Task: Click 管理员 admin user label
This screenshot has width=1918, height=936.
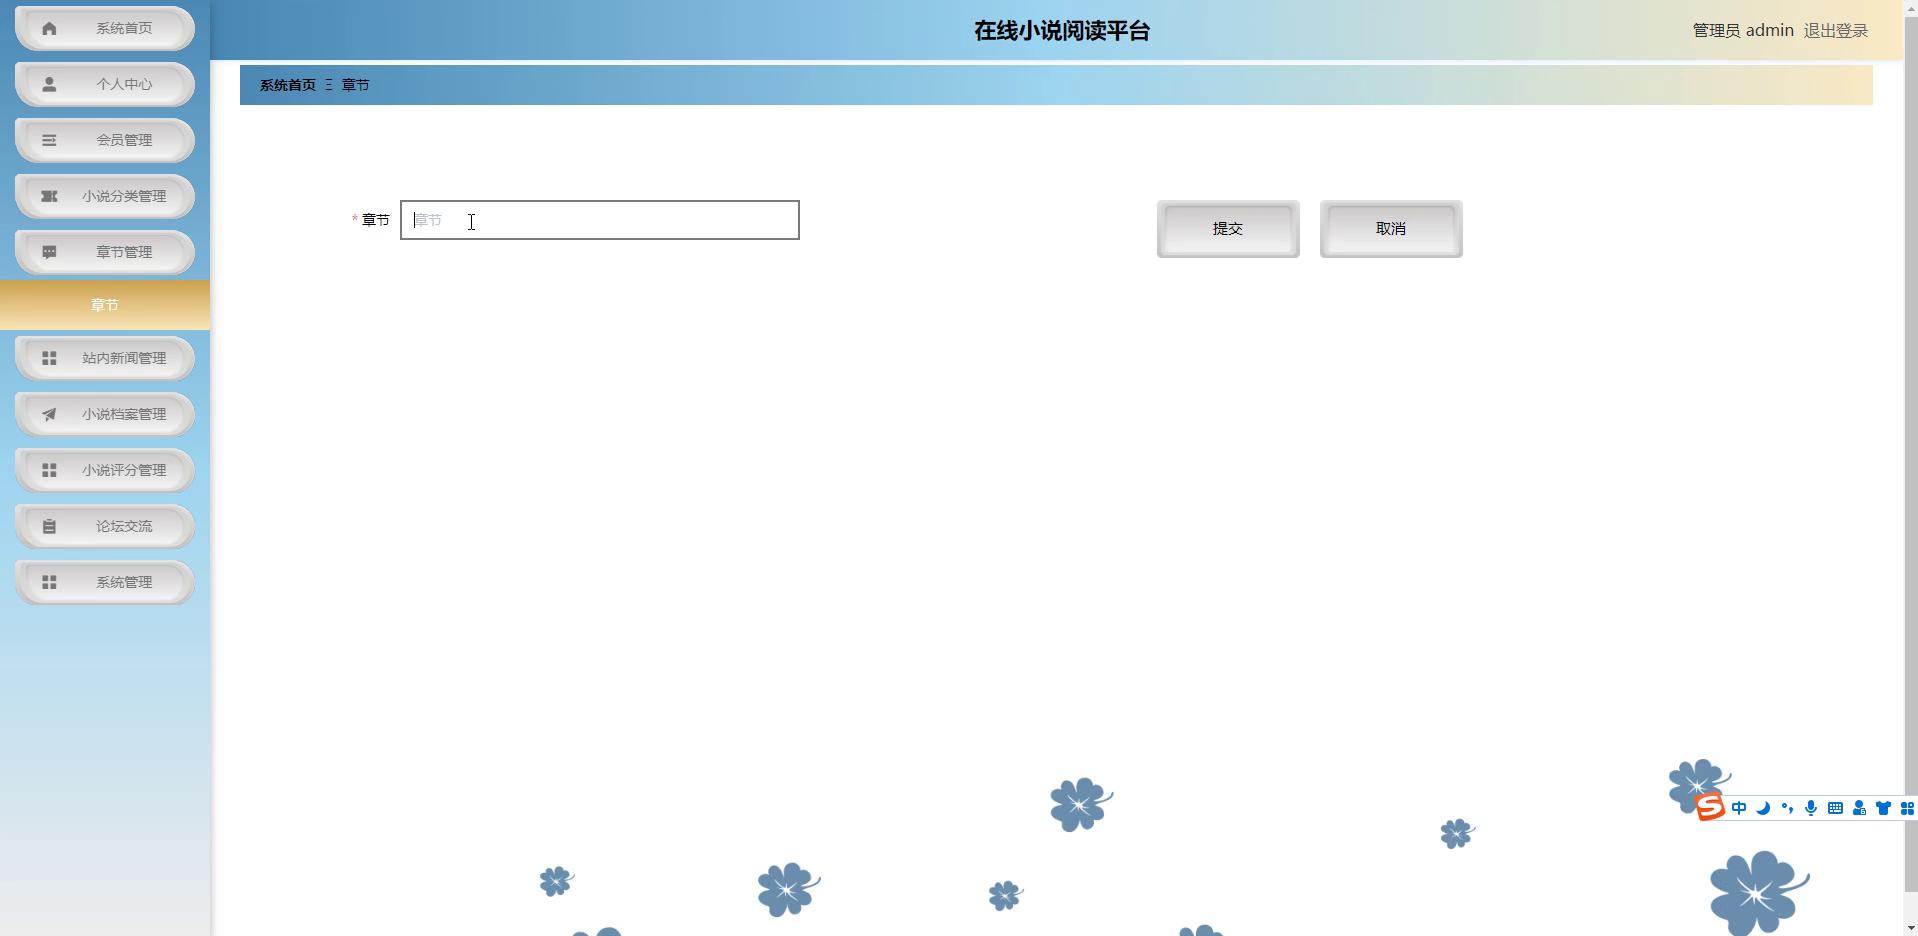Action: click(1743, 31)
